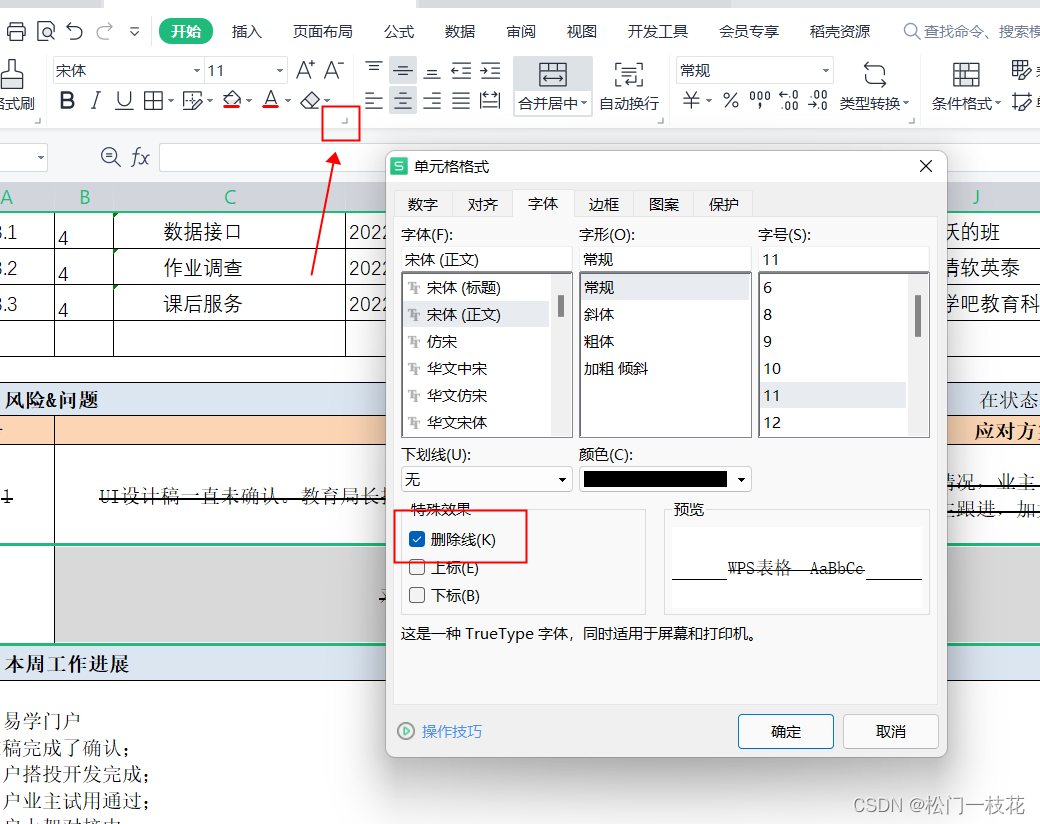Apply thousands separator format
Image resolution: width=1040 pixels, height=824 pixels.
759,100
